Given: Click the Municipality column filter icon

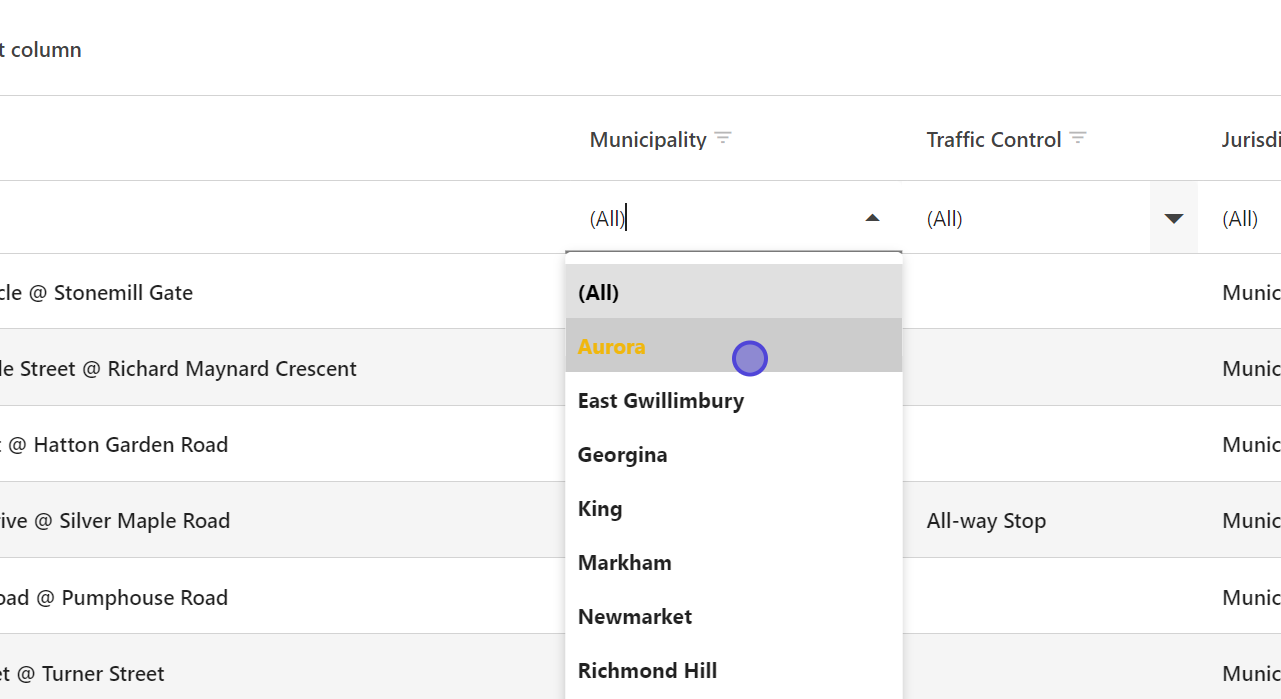Looking at the screenshot, I should pos(723,138).
